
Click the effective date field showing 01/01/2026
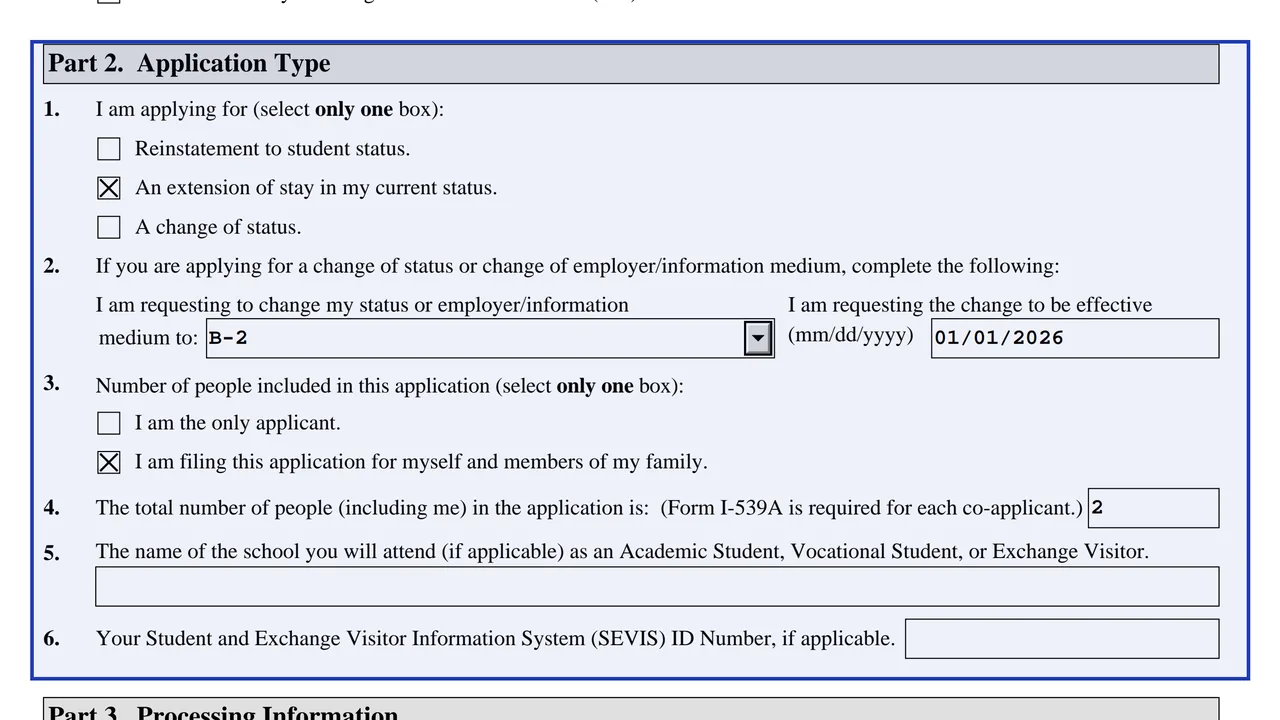[1075, 338]
